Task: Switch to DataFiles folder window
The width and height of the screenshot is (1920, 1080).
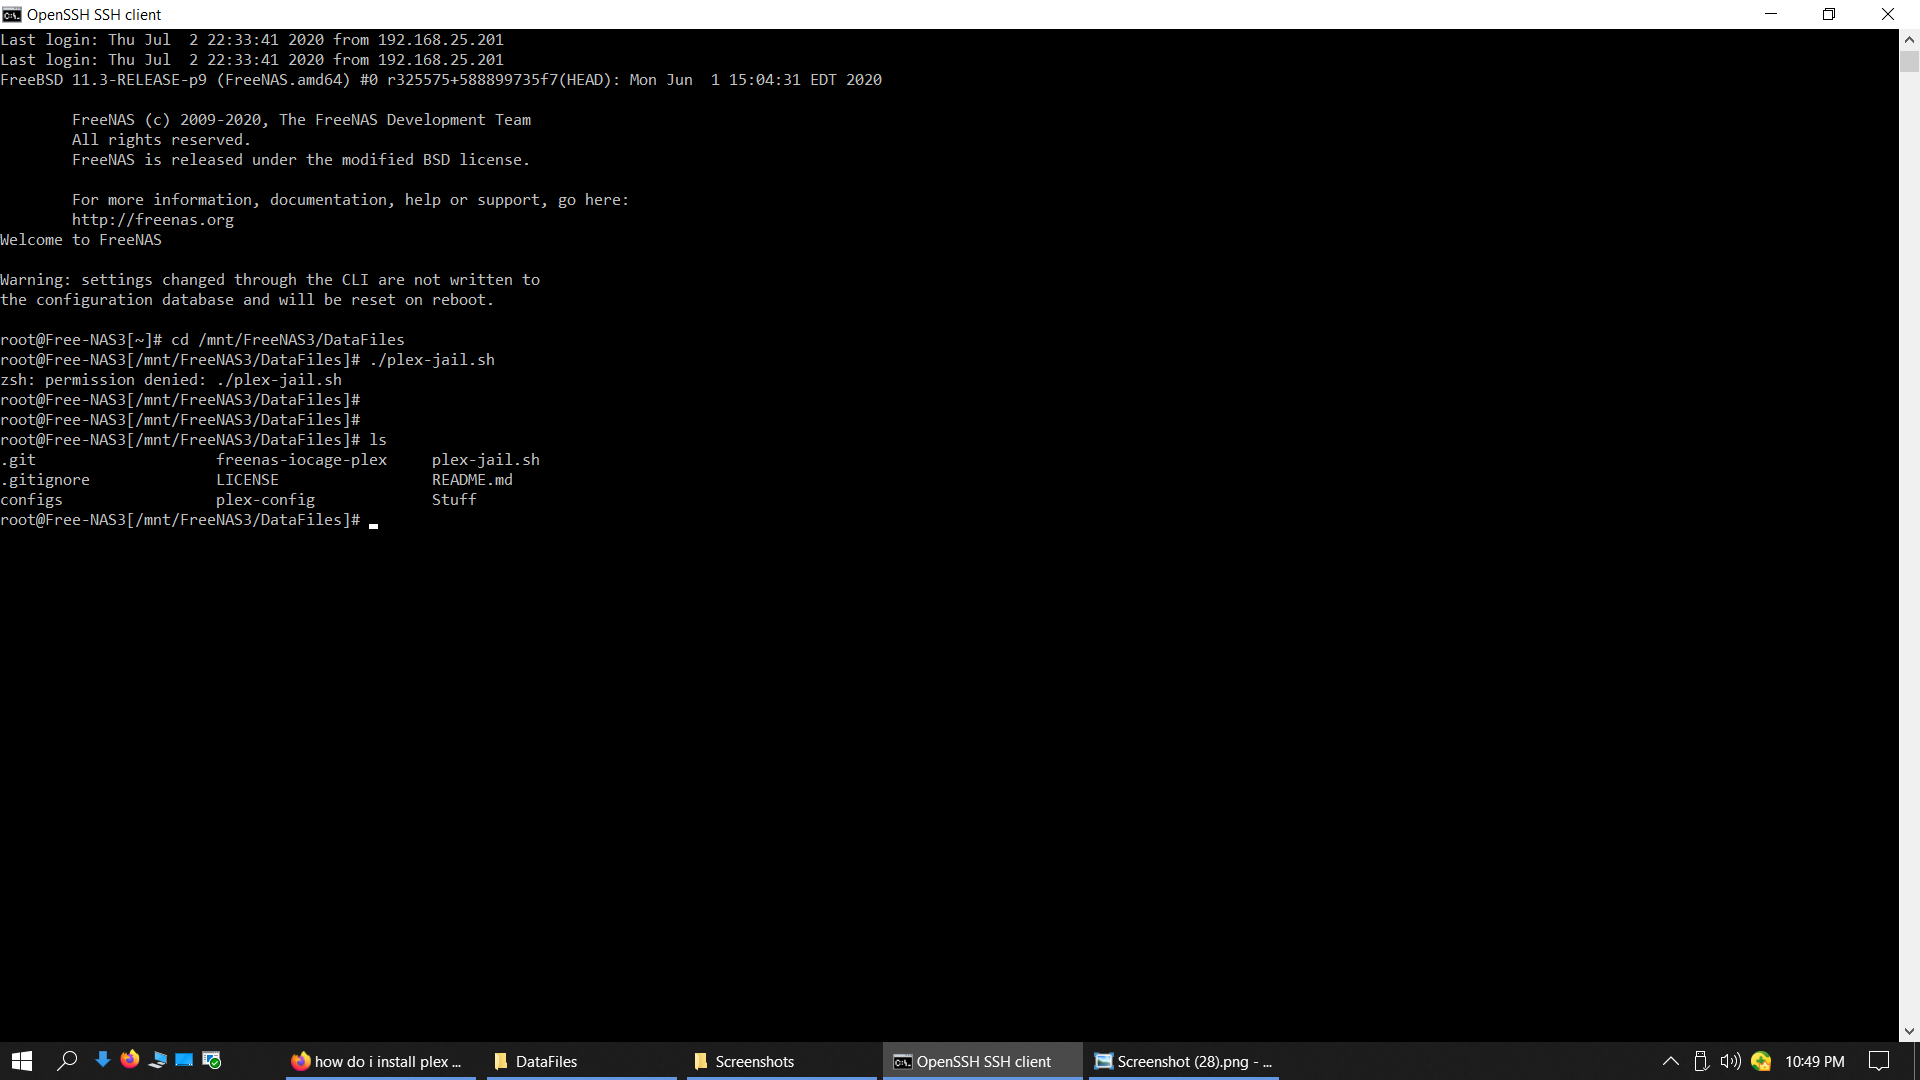Action: coord(582,1061)
